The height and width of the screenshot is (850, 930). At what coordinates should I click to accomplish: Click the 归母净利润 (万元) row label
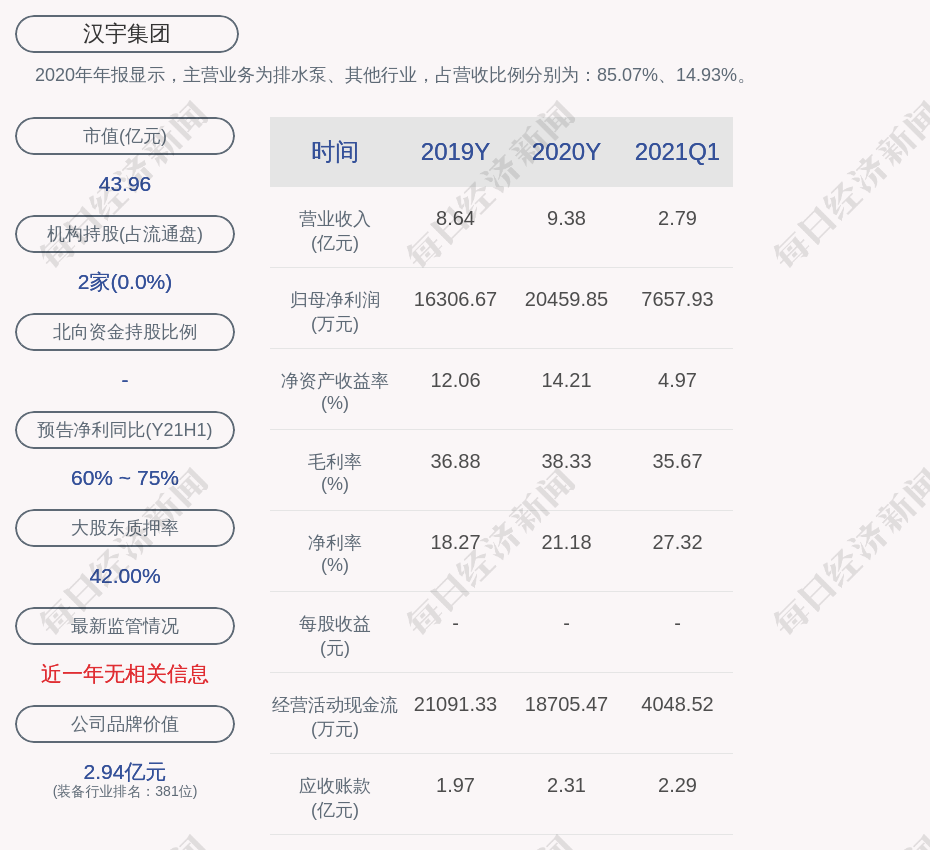click(x=335, y=311)
